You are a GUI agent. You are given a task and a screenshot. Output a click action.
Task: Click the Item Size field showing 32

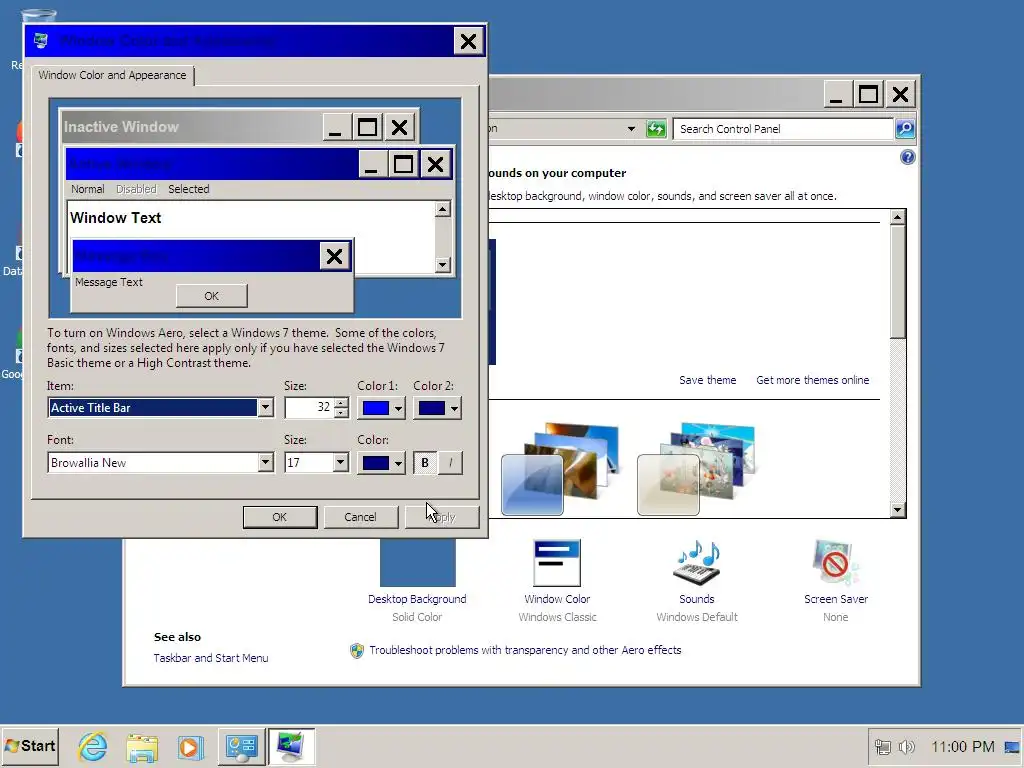310,408
